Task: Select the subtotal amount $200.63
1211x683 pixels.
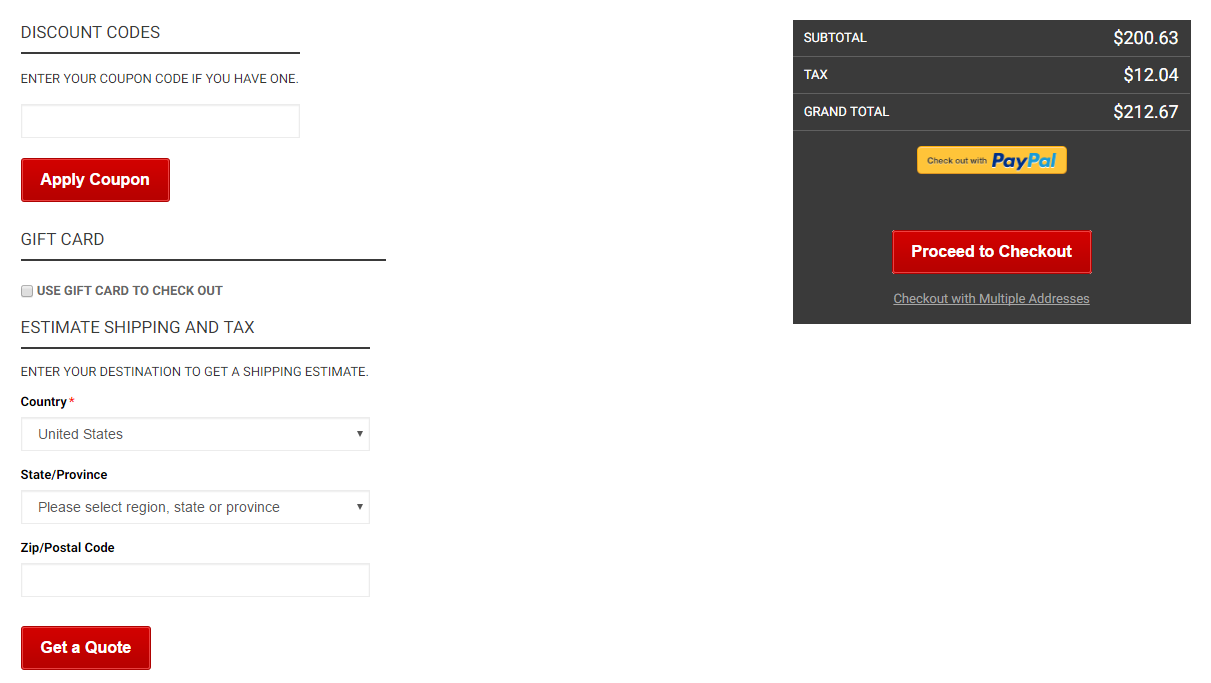Action: (1145, 38)
